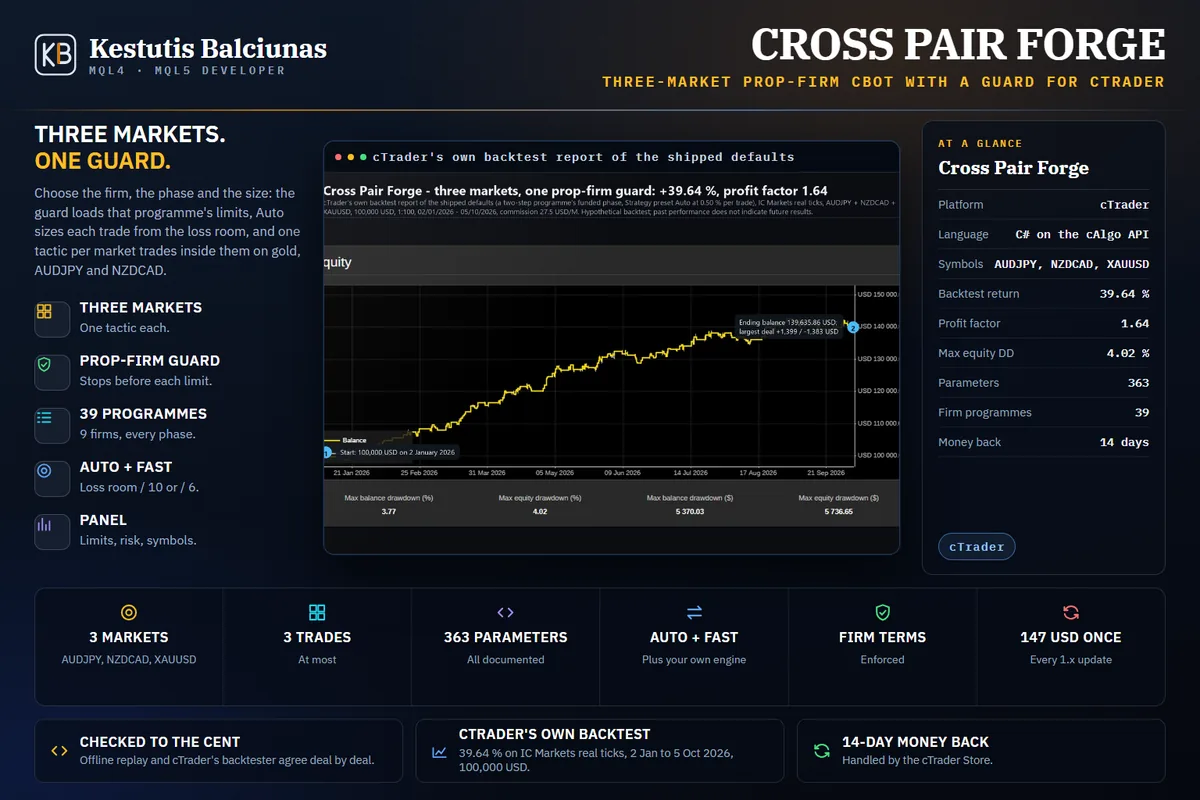Click the '147 USD ONCE' card heading

coord(1070,637)
